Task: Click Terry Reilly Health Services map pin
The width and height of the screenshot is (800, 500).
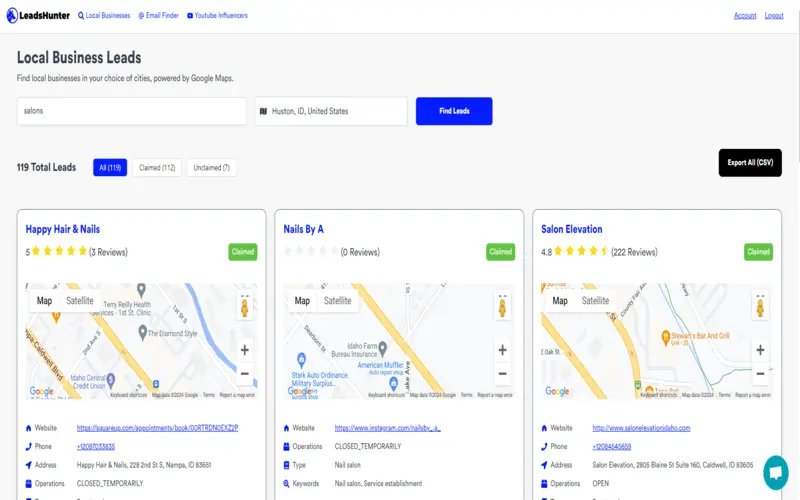Action: [141, 290]
